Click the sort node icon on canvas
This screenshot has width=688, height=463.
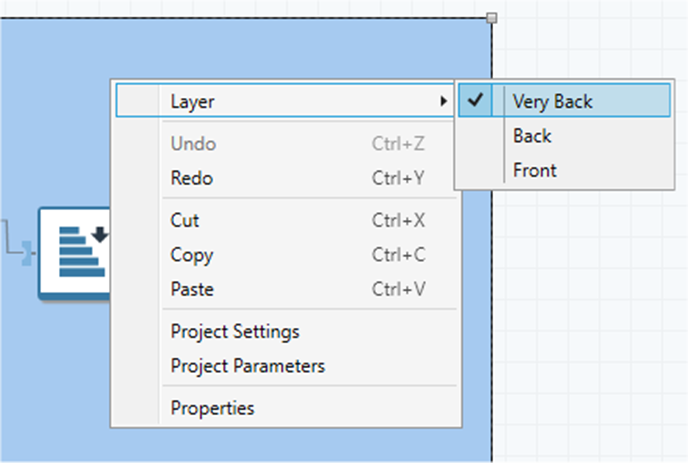point(76,252)
